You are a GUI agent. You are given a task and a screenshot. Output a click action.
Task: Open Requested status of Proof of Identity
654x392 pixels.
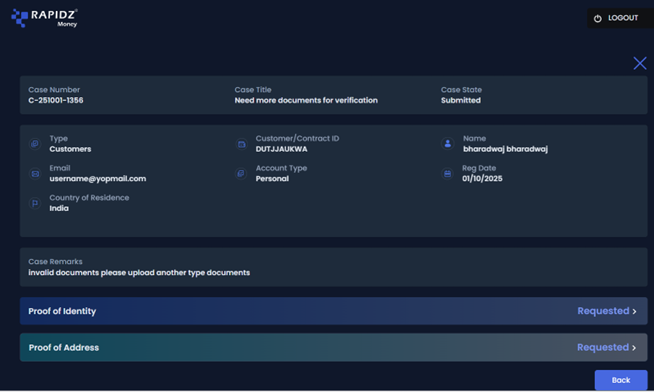pos(603,311)
